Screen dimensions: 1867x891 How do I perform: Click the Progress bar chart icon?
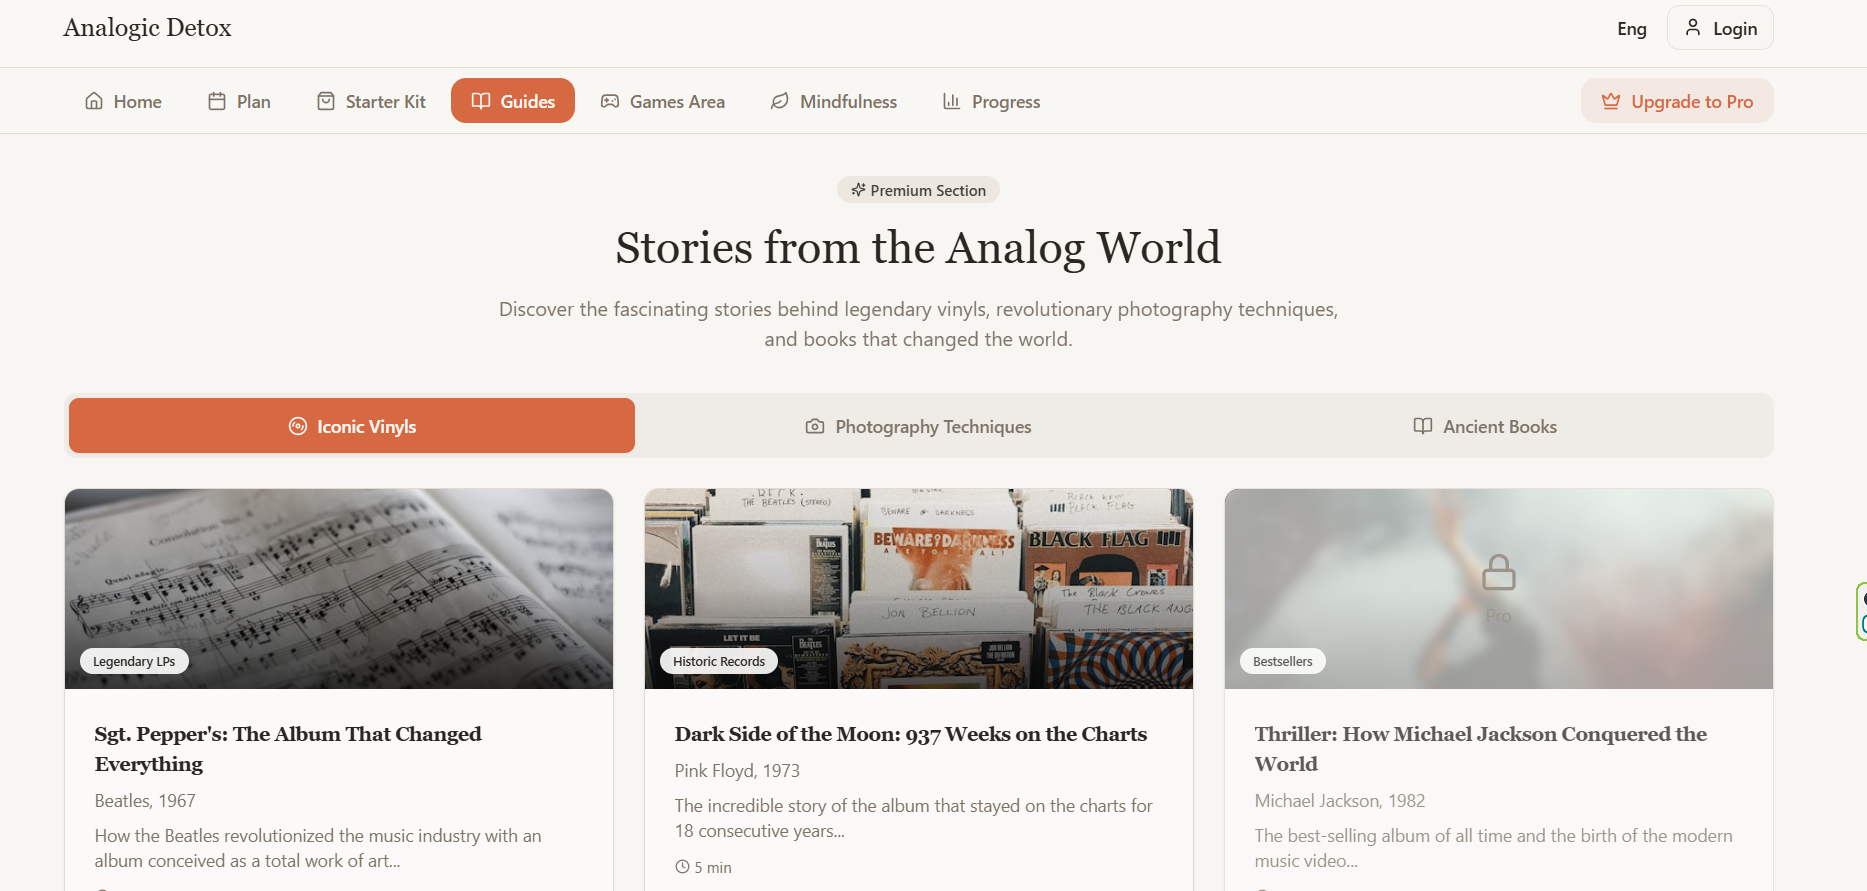(x=952, y=101)
